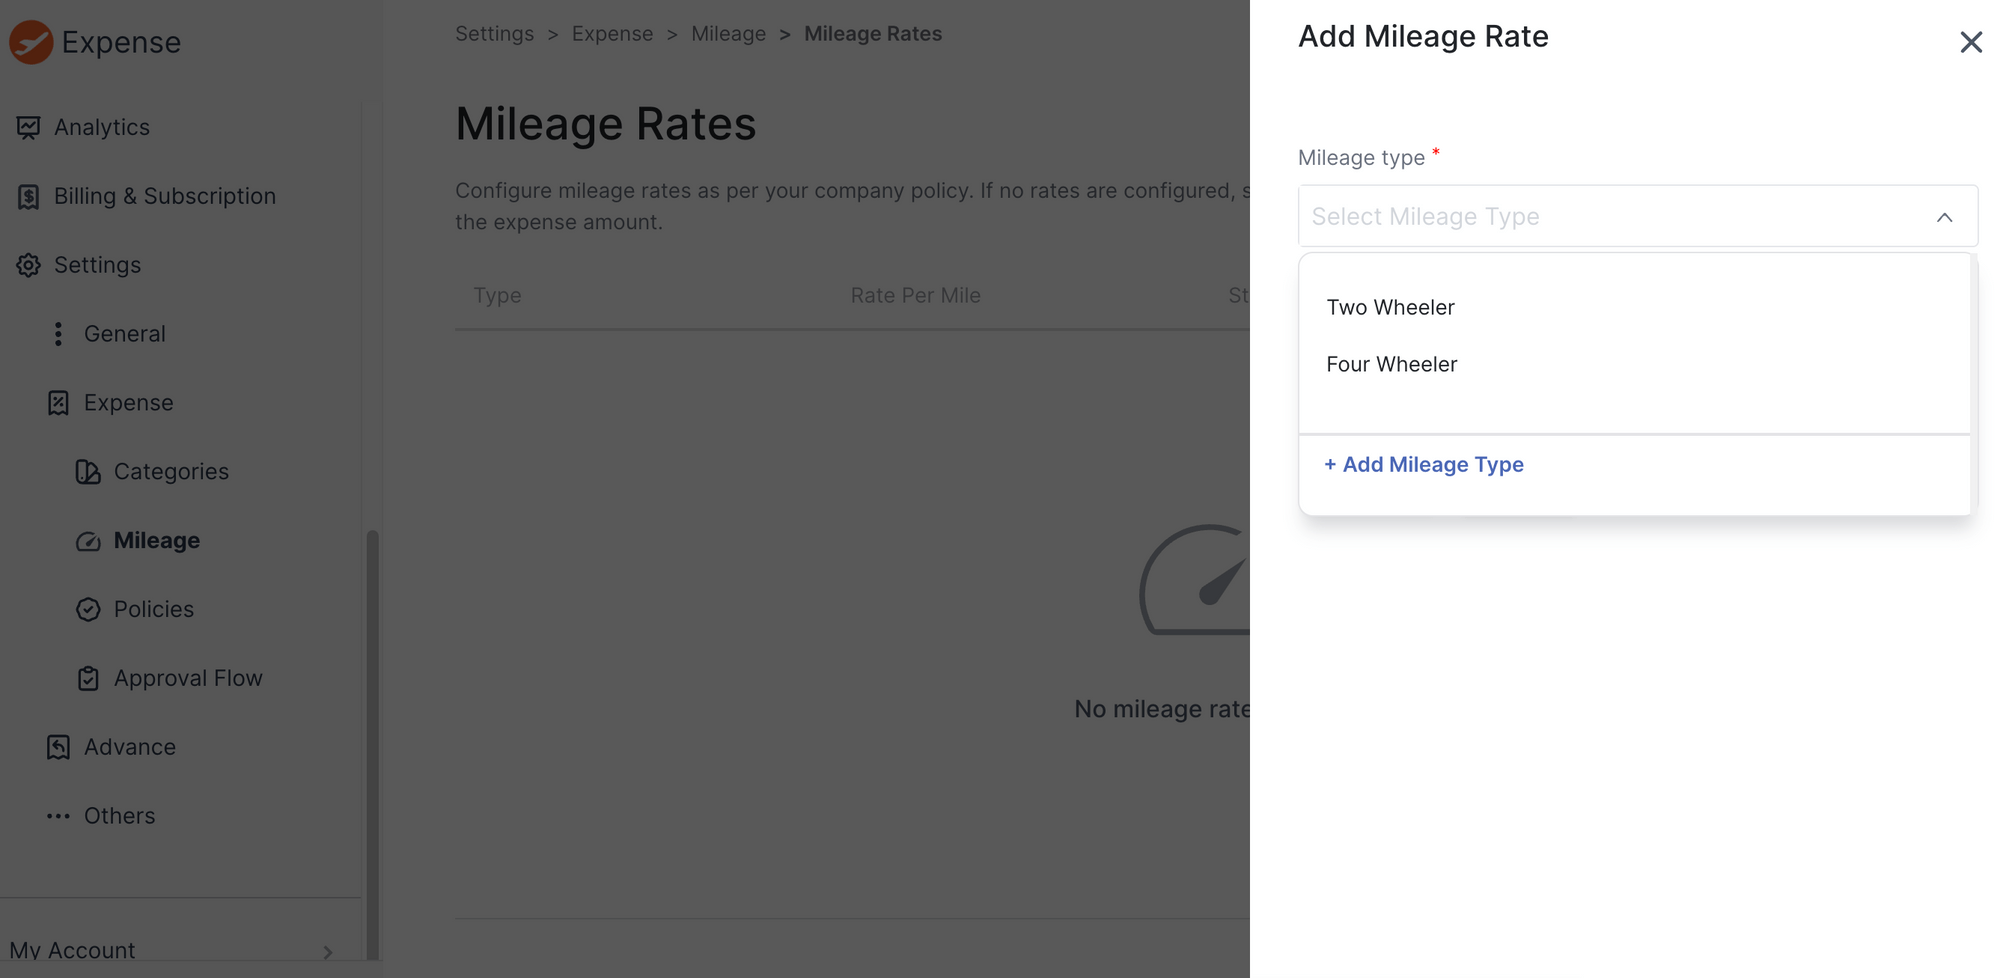Viewport: 2000px width, 978px height.
Task: Click the Settings gear icon
Action: click(x=28, y=265)
